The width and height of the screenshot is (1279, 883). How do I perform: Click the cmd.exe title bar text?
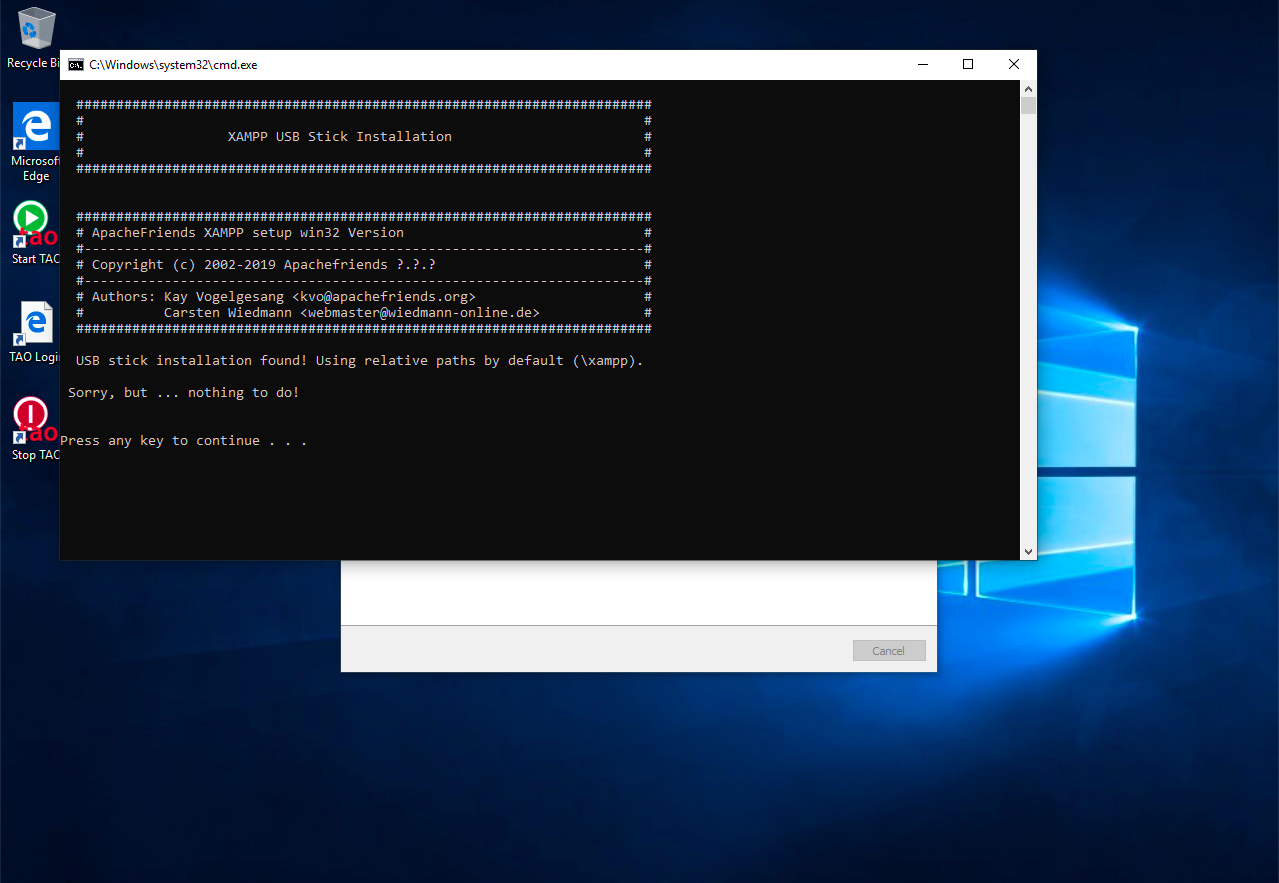[x=171, y=64]
